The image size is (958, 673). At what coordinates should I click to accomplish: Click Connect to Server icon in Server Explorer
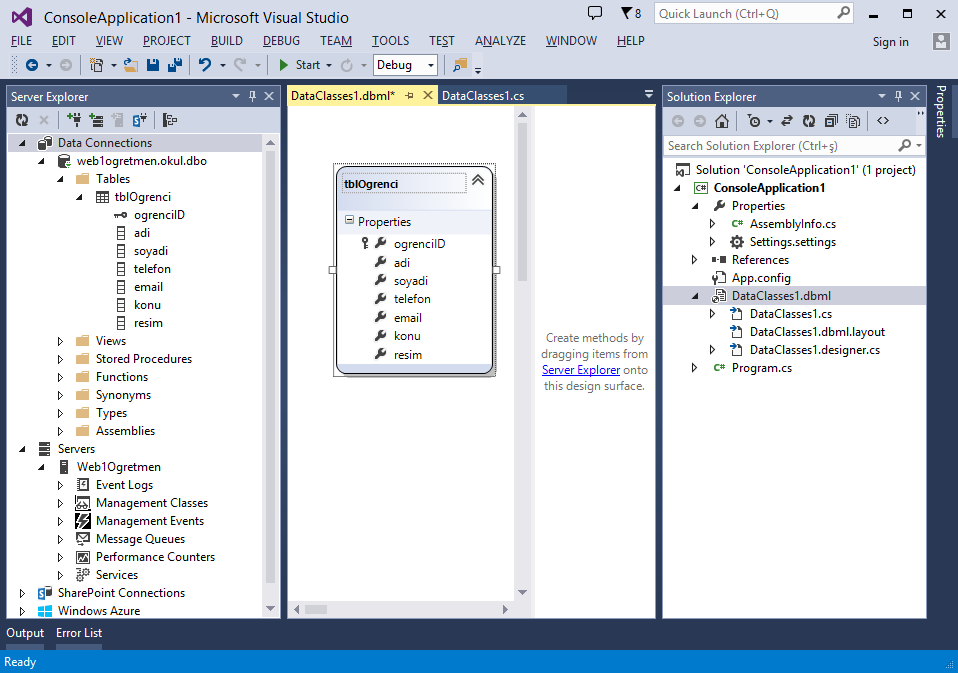tap(96, 120)
